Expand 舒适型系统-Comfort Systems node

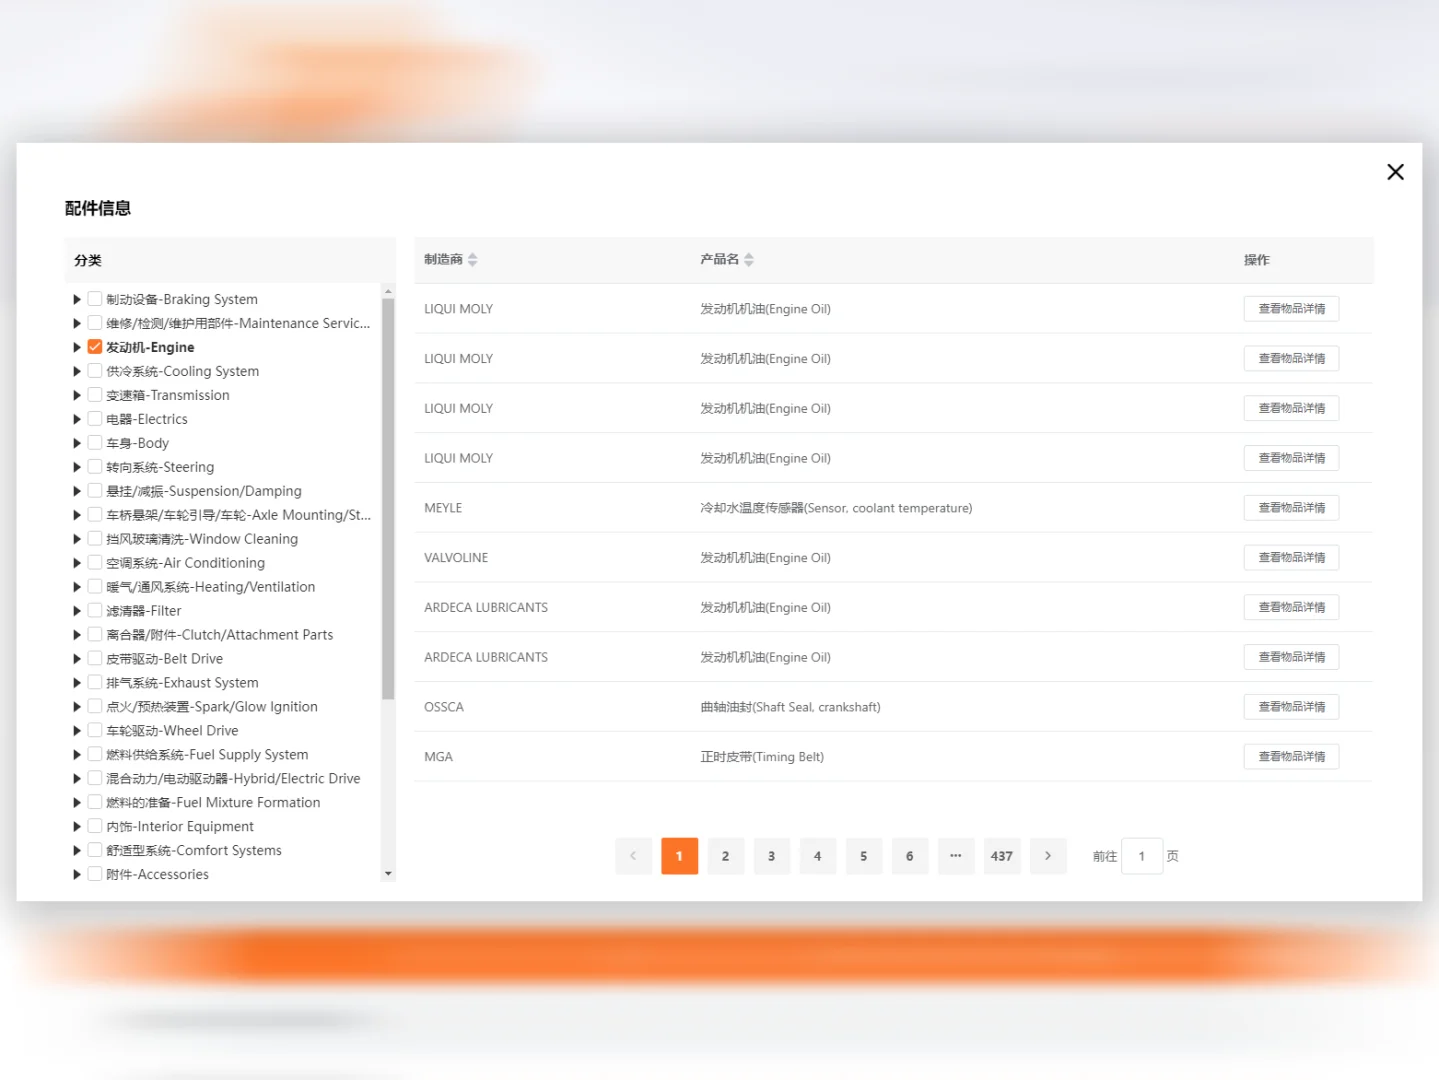77,850
